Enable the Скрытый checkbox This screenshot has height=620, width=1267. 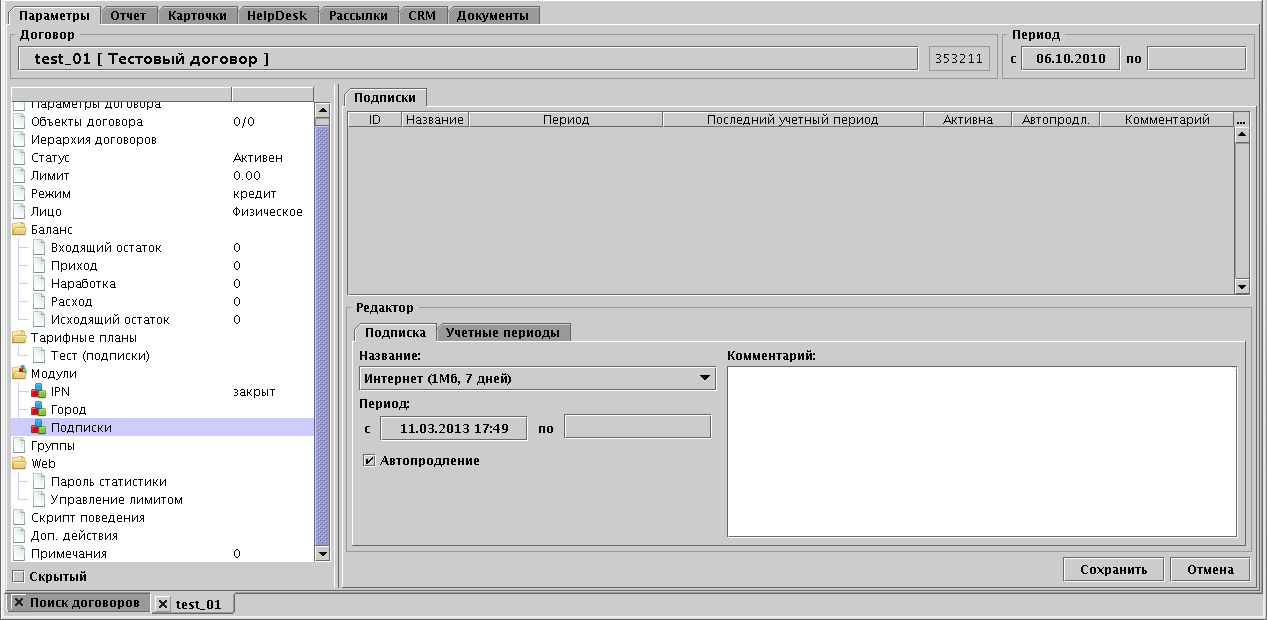(x=18, y=577)
